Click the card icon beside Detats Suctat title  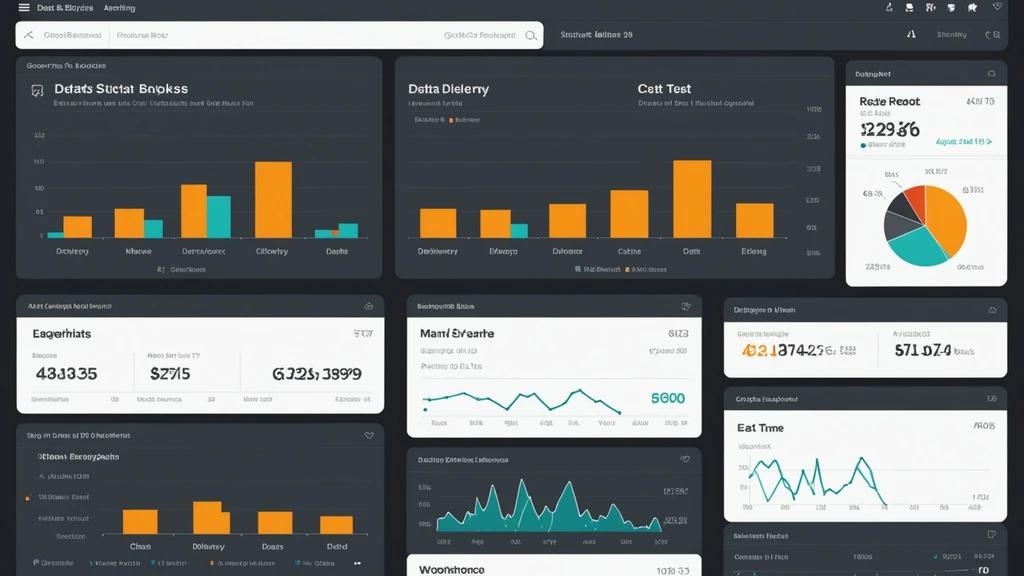coord(37,91)
